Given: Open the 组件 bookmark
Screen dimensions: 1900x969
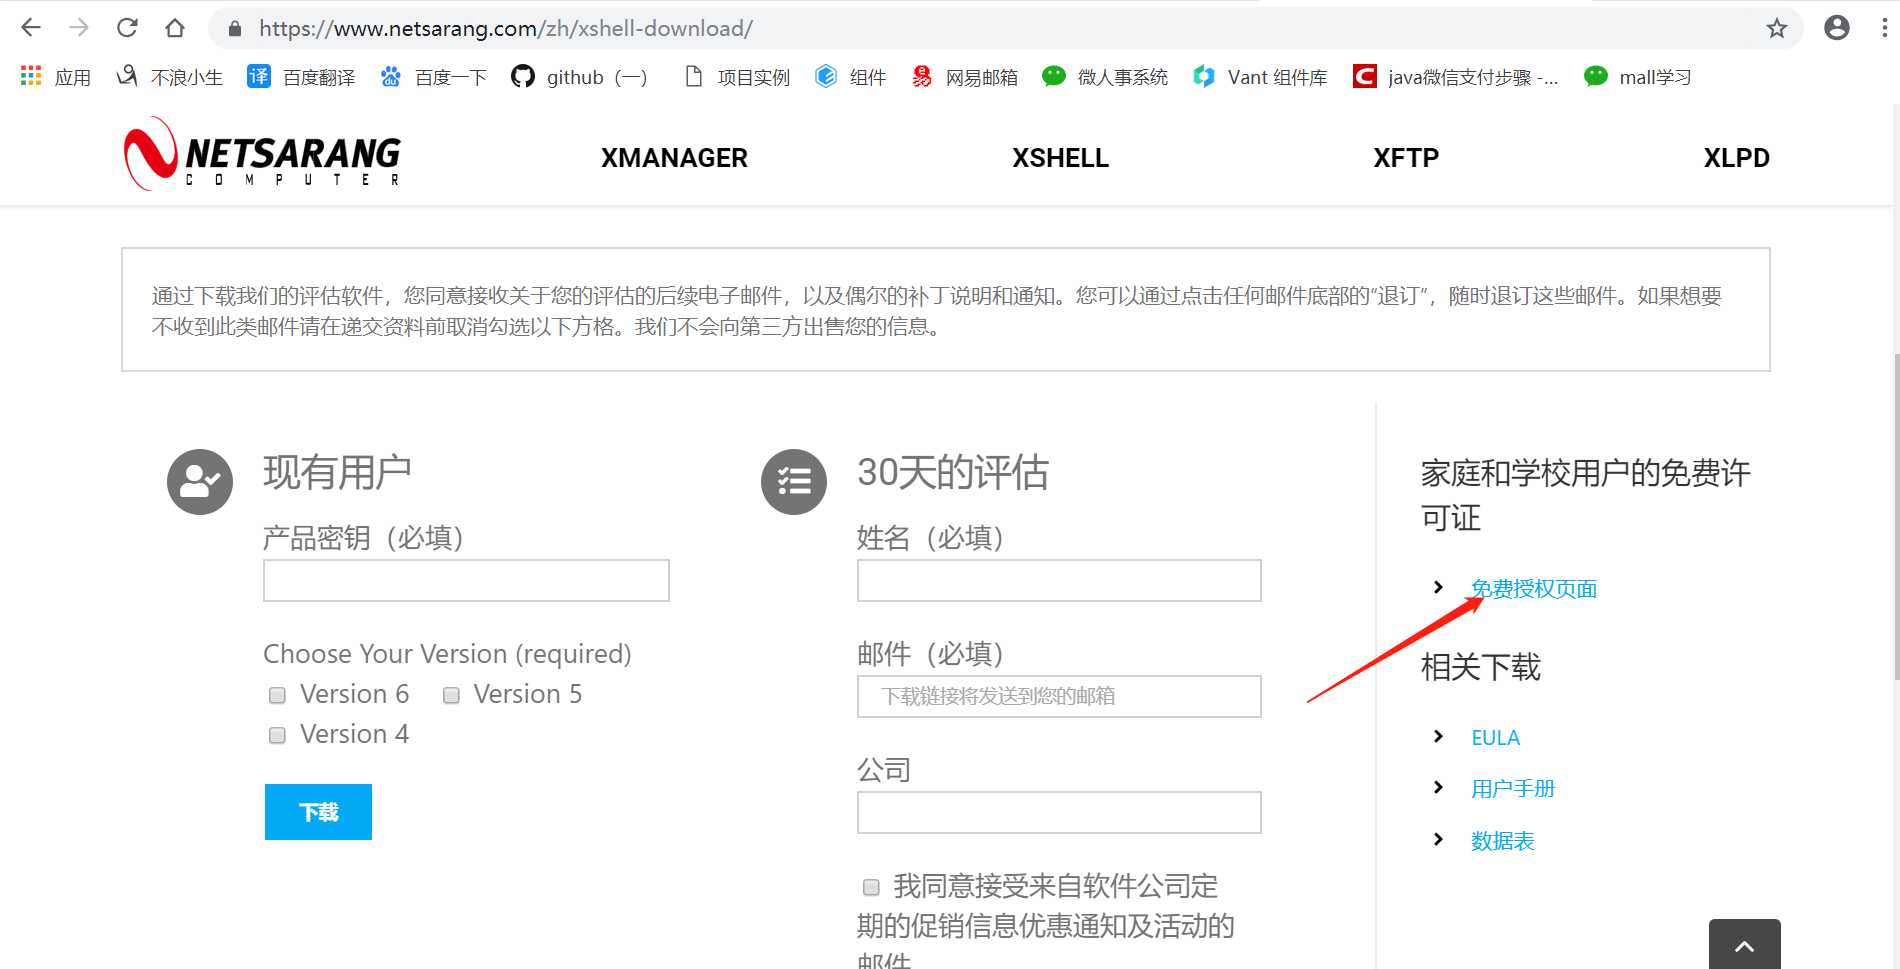Looking at the screenshot, I should (850, 77).
